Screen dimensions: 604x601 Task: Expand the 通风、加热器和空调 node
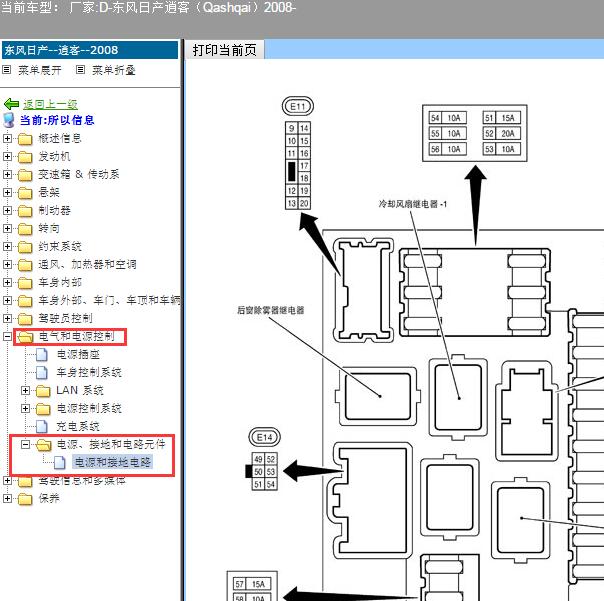[x=7, y=264]
